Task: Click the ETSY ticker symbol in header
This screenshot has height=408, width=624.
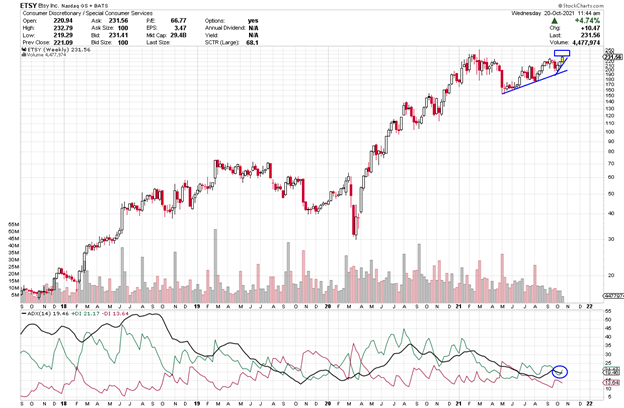Action: [17, 5]
